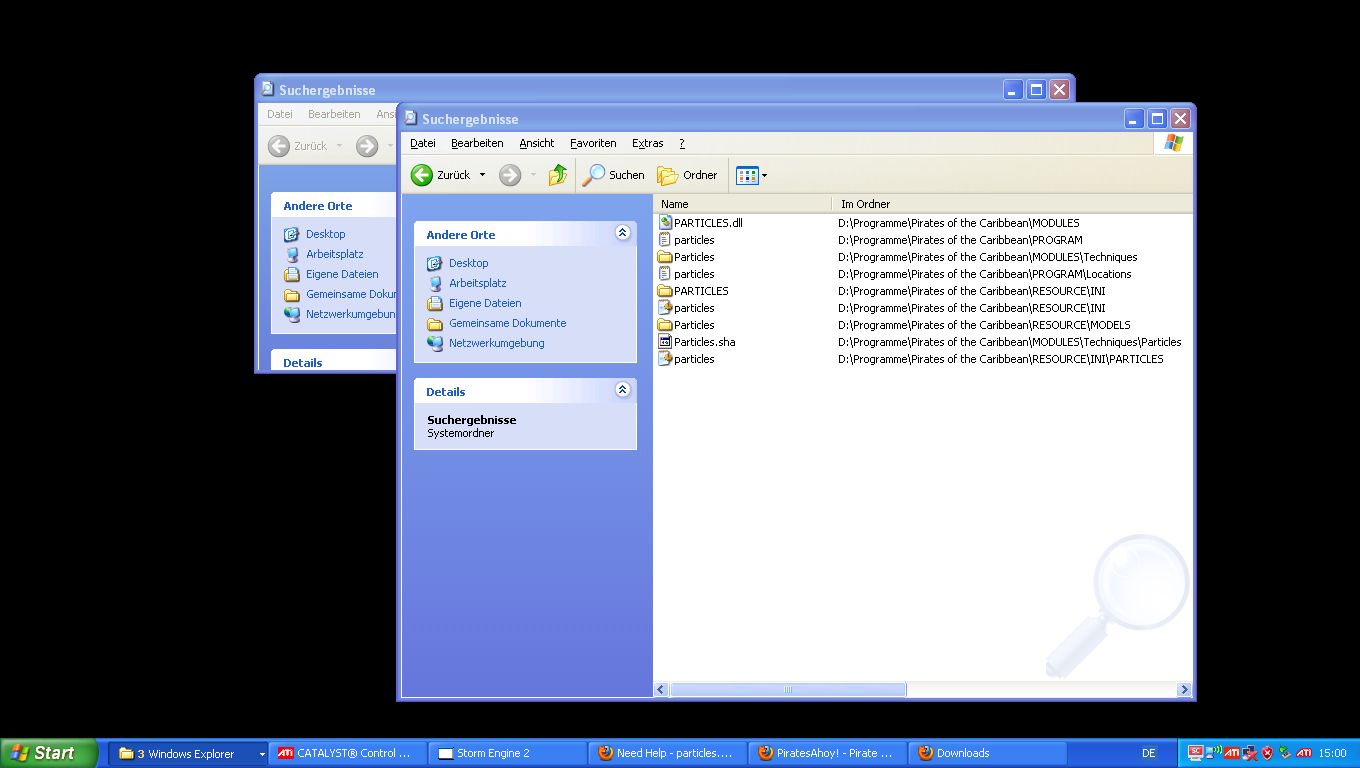Open the Datei menu in front window
The height and width of the screenshot is (768, 1360).
[423, 143]
